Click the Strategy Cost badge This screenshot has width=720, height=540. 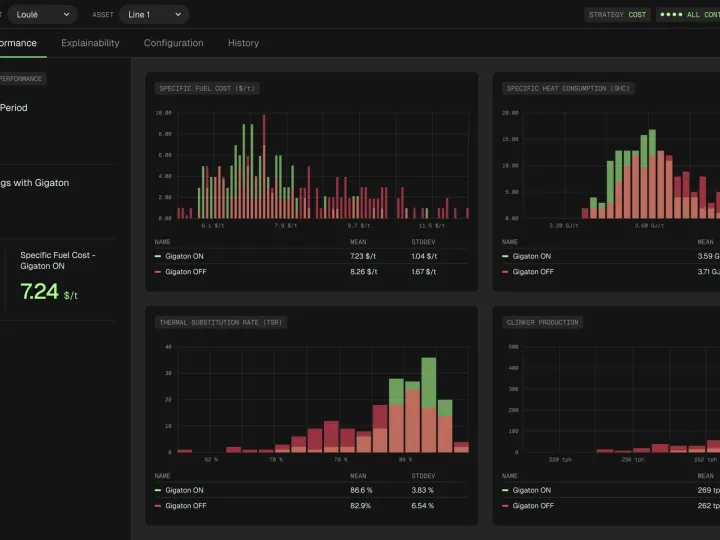617,15
